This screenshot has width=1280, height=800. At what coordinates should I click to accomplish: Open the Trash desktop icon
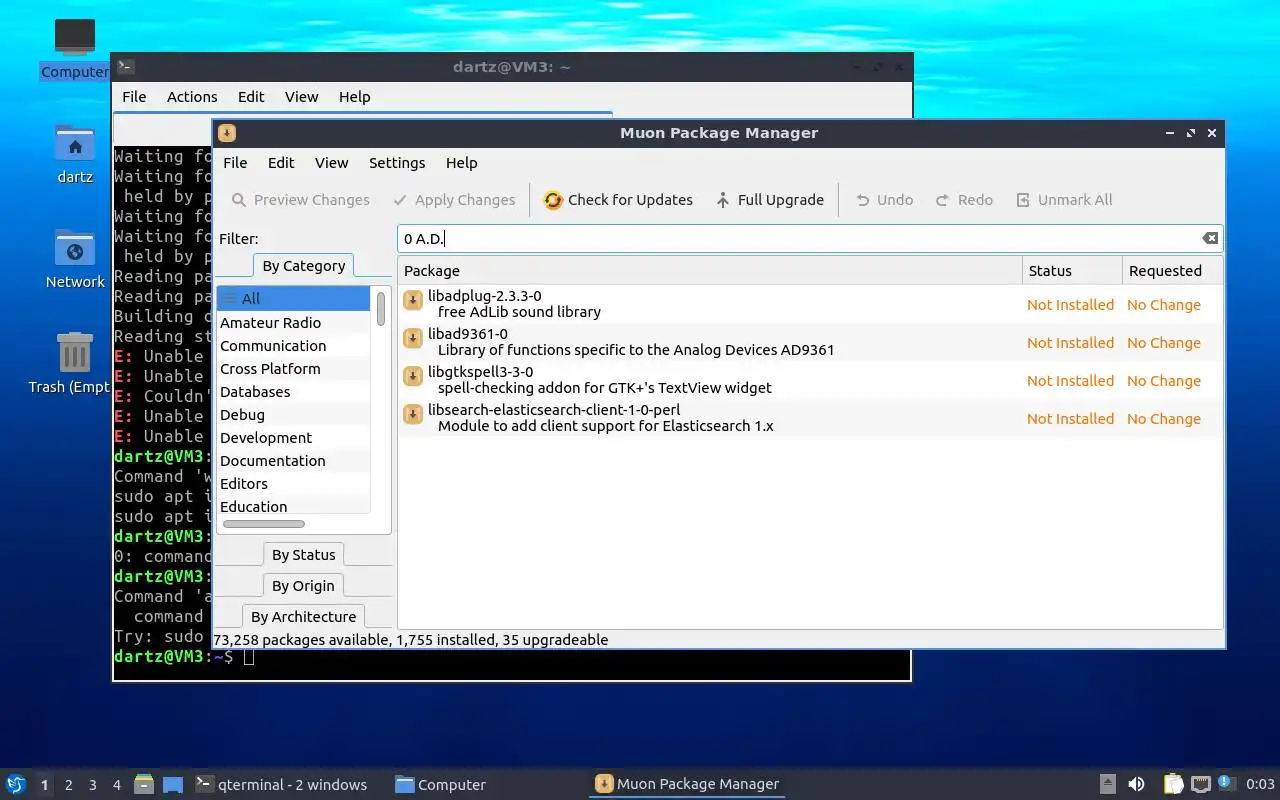pos(75,363)
